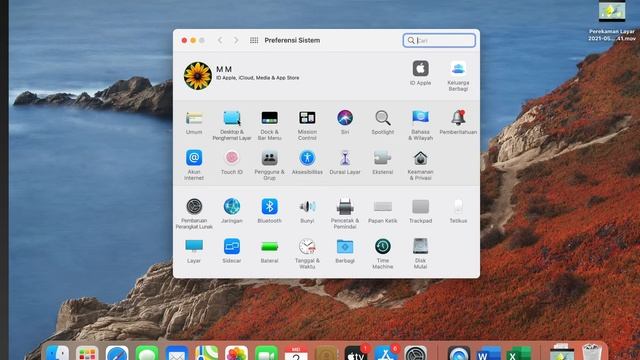Open Maps from the Dock
This screenshot has height=360, width=640.
click(x=206, y=353)
